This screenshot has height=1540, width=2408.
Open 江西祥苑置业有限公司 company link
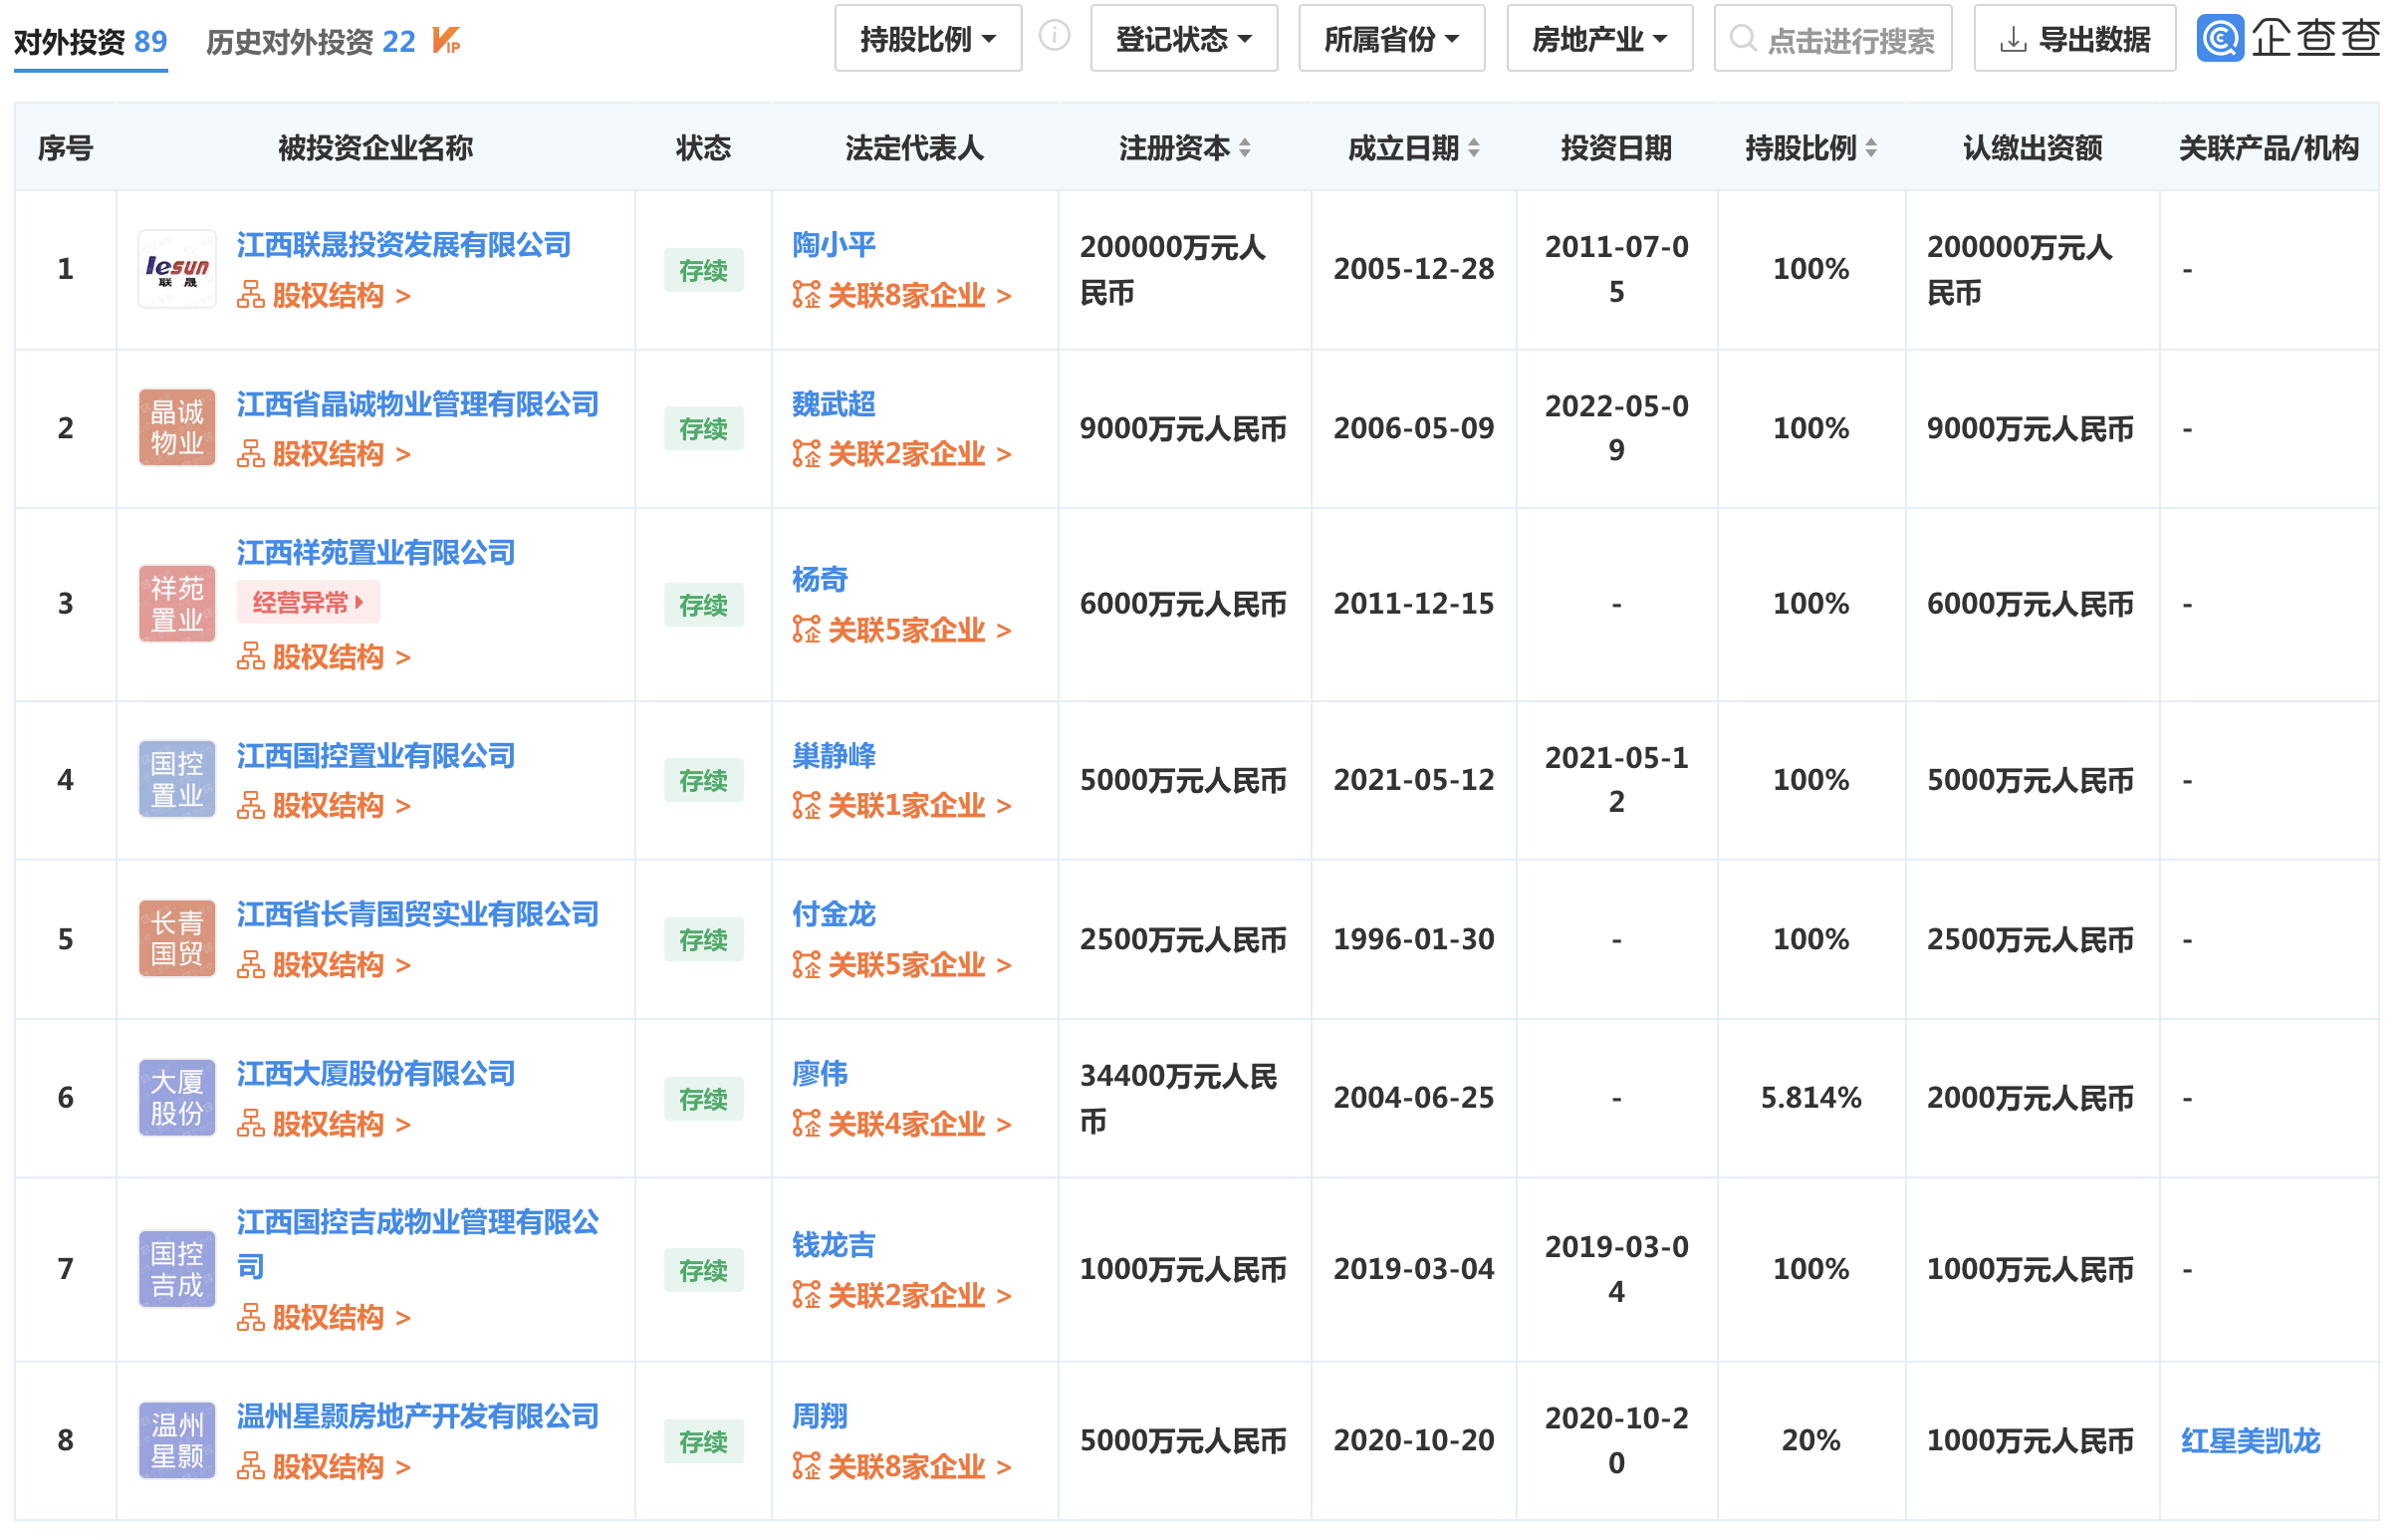click(x=376, y=553)
